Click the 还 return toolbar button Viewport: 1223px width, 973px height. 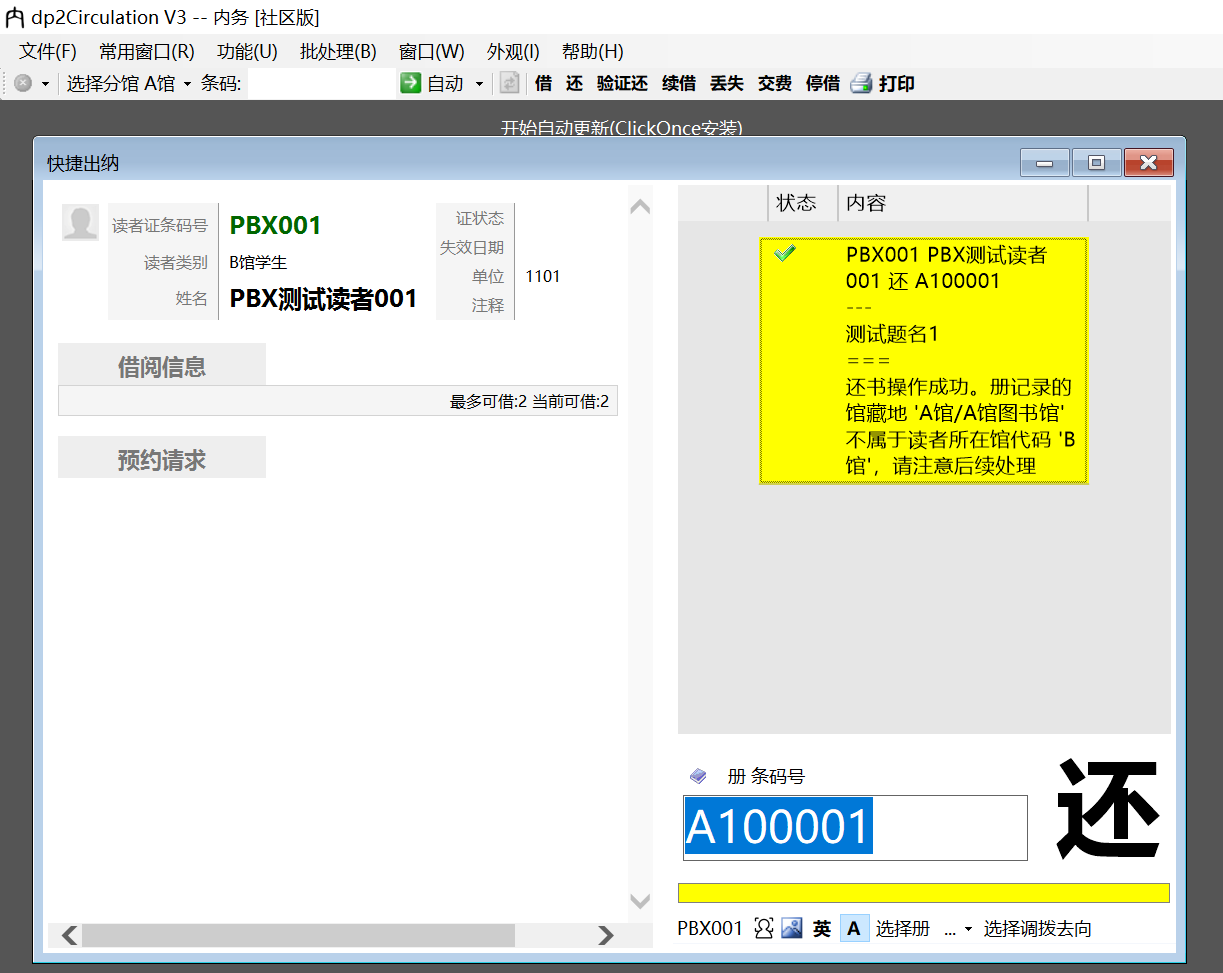tap(574, 84)
